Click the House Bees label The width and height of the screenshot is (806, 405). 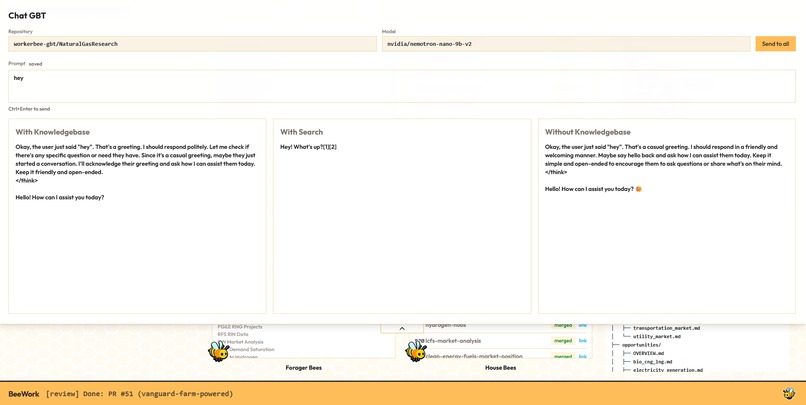point(500,368)
